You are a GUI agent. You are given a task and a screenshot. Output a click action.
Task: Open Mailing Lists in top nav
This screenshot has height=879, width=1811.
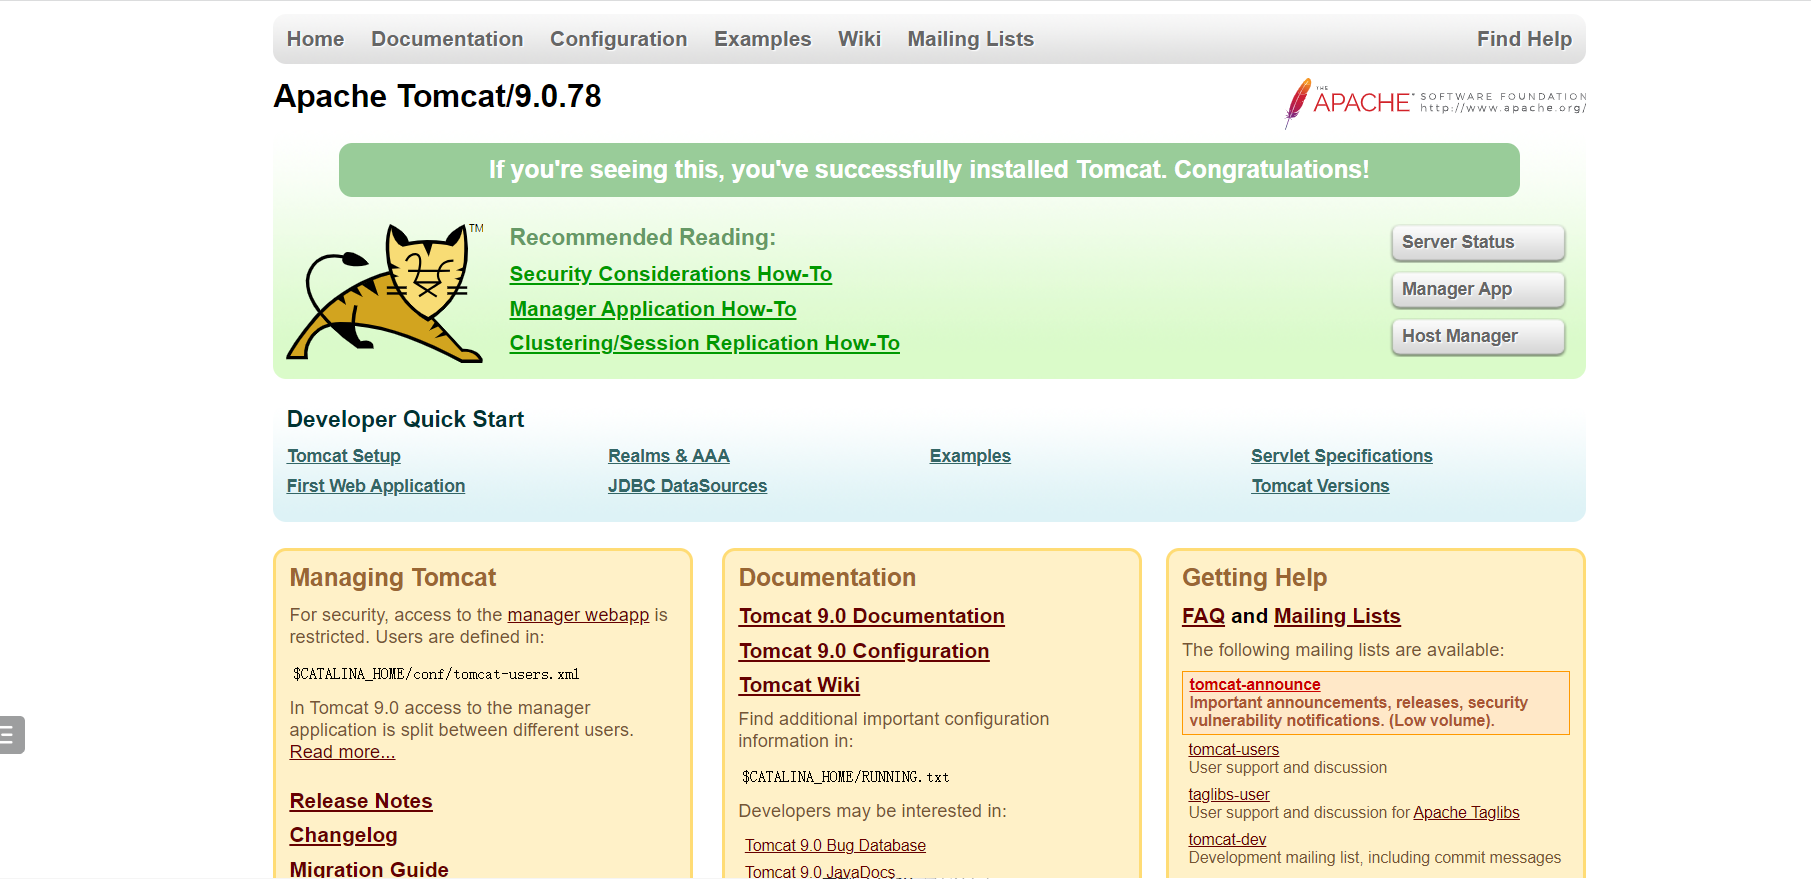click(x=970, y=39)
